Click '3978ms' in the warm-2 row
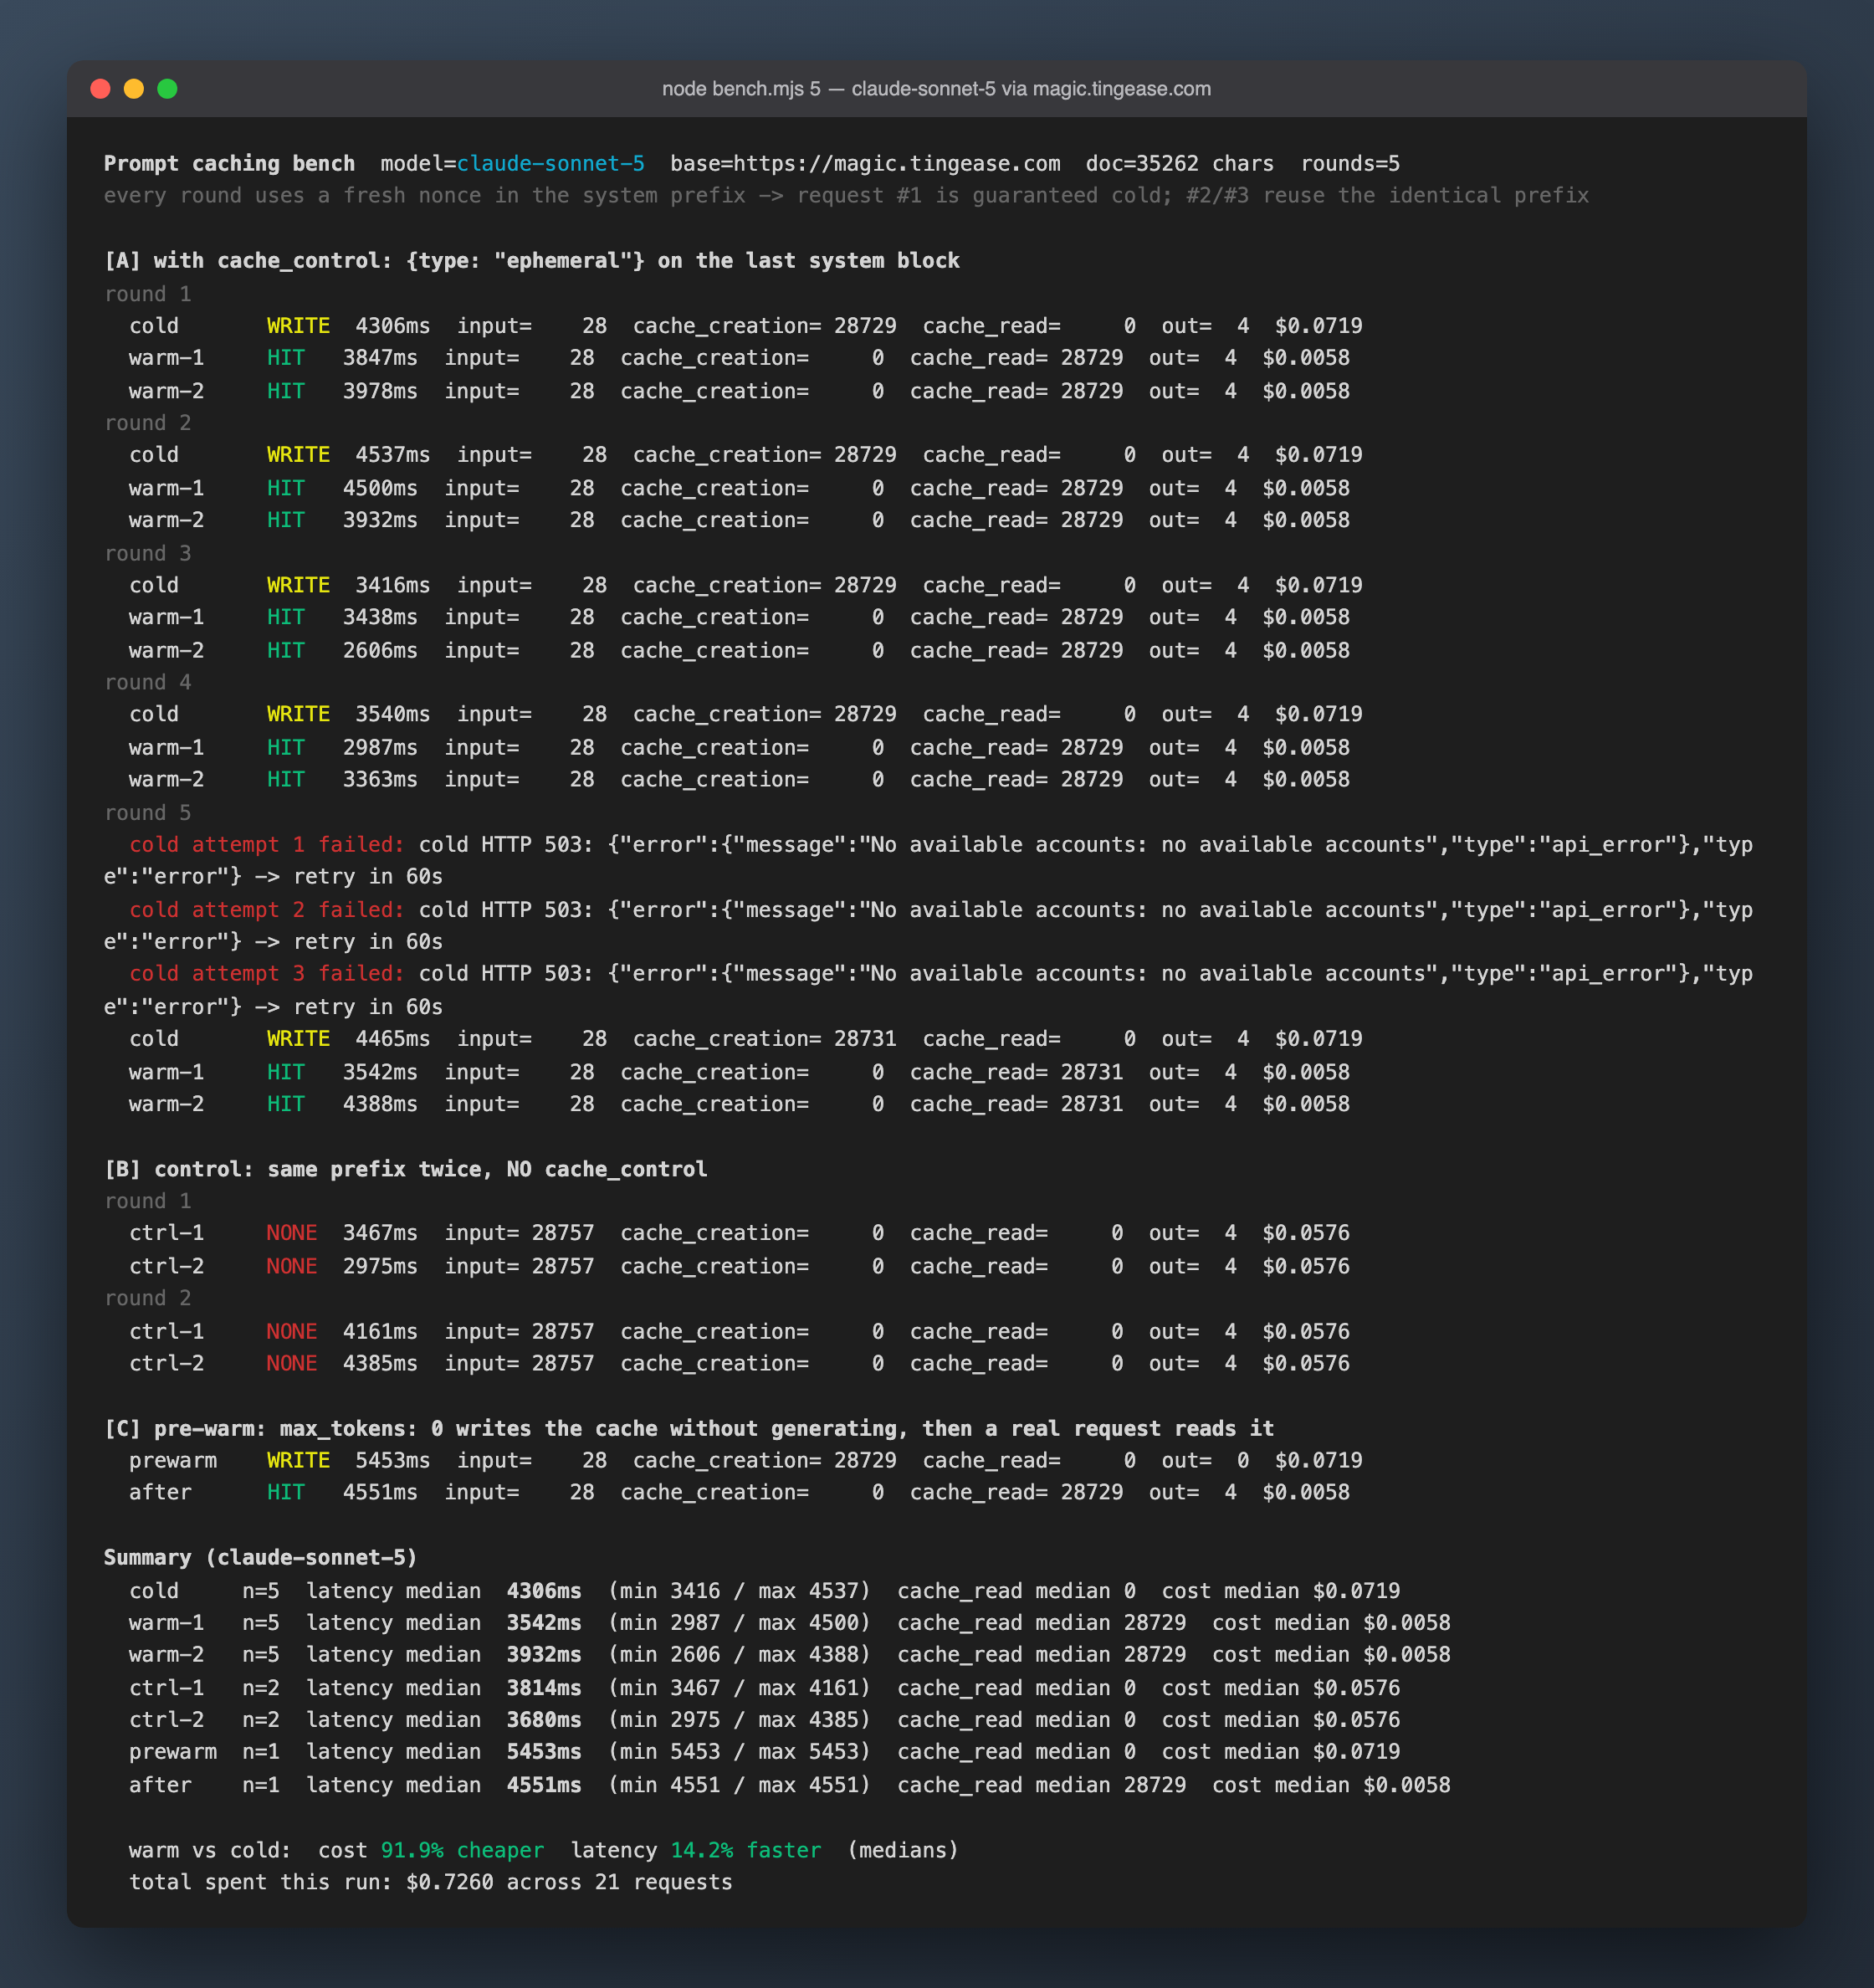Viewport: 1874px width, 1988px height. pos(380,391)
